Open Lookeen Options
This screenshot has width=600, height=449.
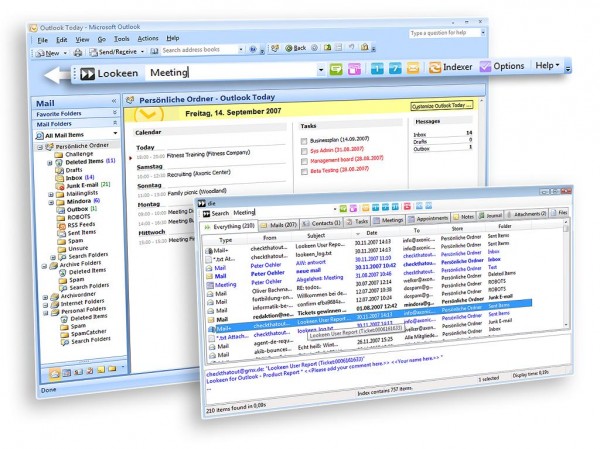point(502,66)
